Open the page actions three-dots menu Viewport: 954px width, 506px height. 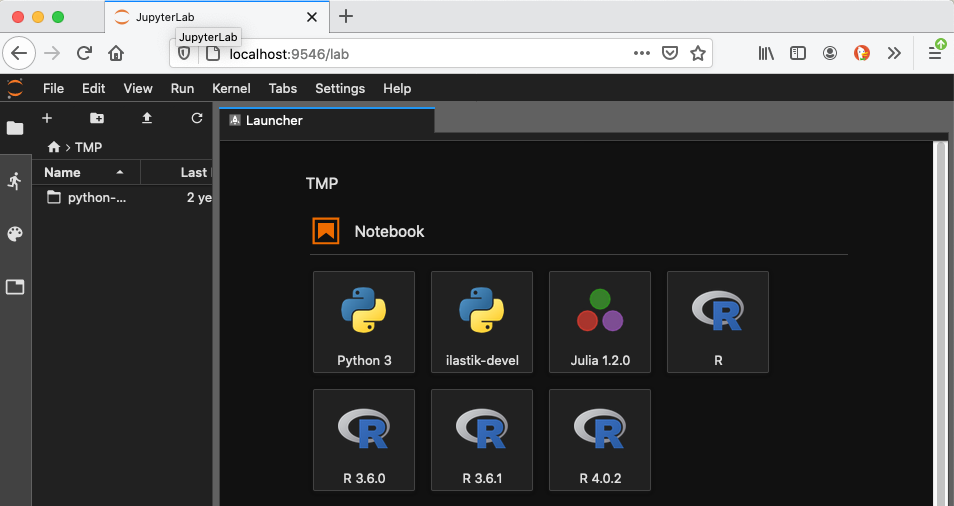642,54
